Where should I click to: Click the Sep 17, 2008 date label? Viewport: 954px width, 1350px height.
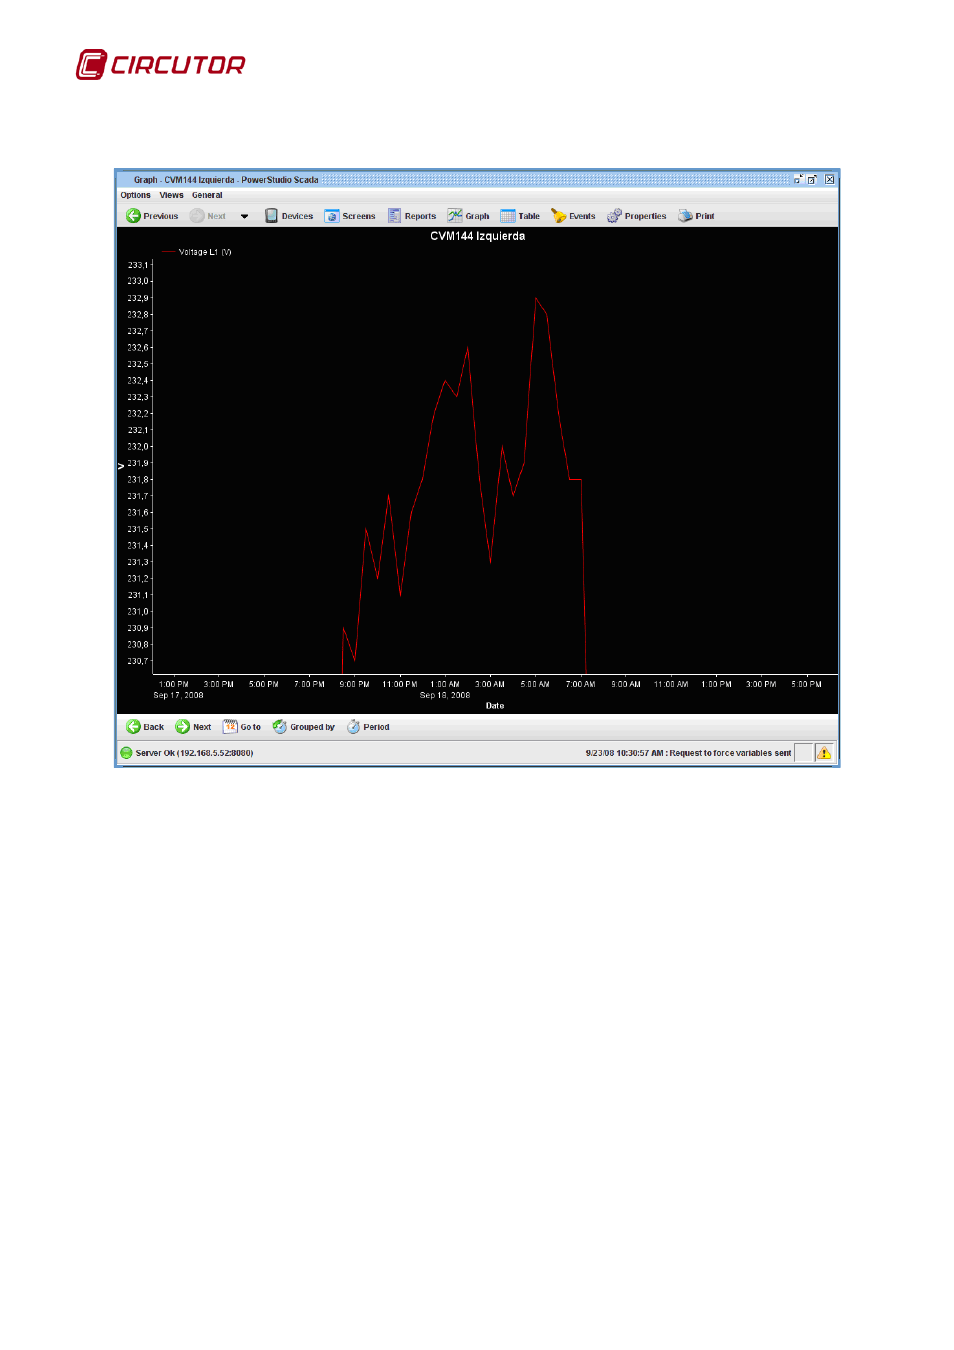pyautogui.click(x=178, y=695)
